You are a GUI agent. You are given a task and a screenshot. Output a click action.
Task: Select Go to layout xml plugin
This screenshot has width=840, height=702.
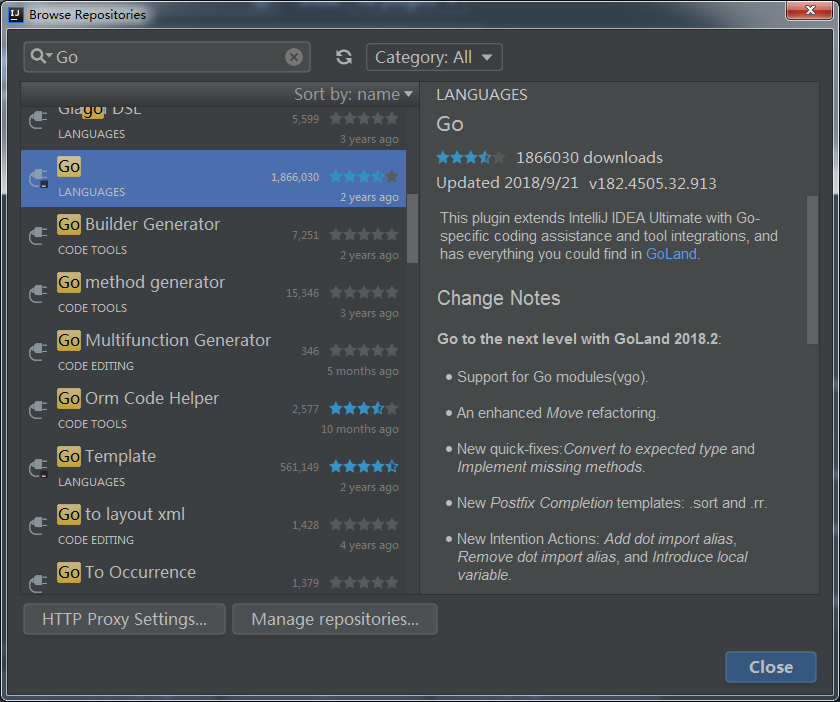pyautogui.click(x=213, y=526)
